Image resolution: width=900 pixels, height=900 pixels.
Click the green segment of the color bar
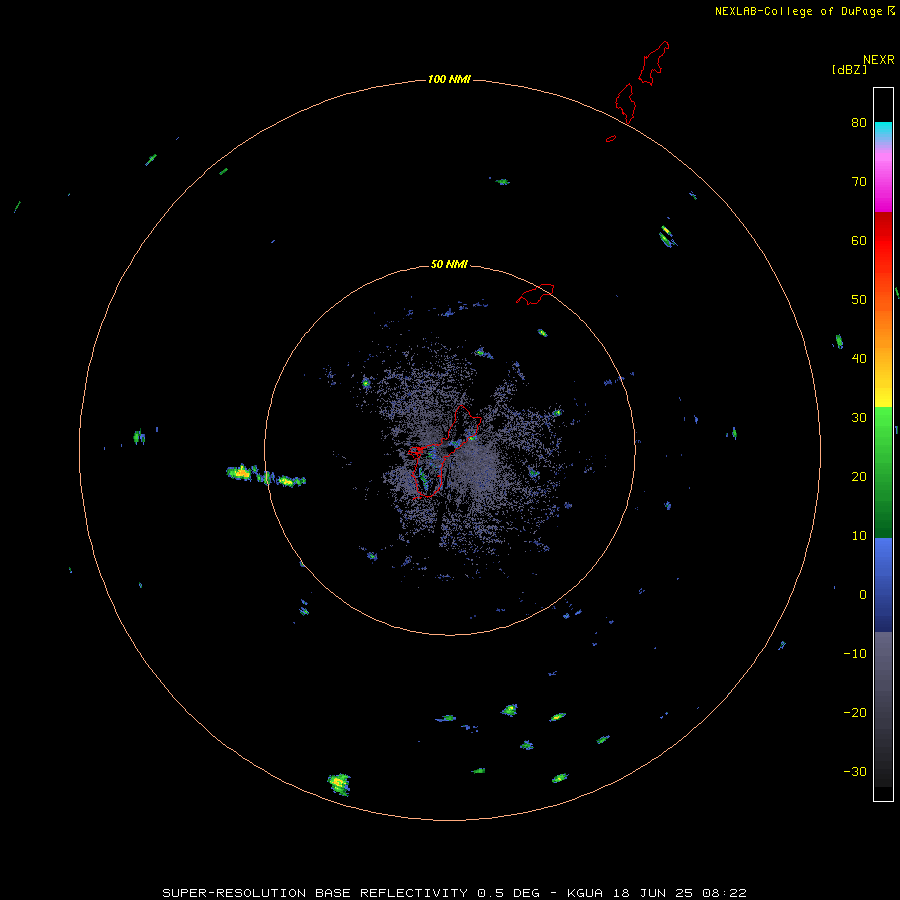click(883, 472)
